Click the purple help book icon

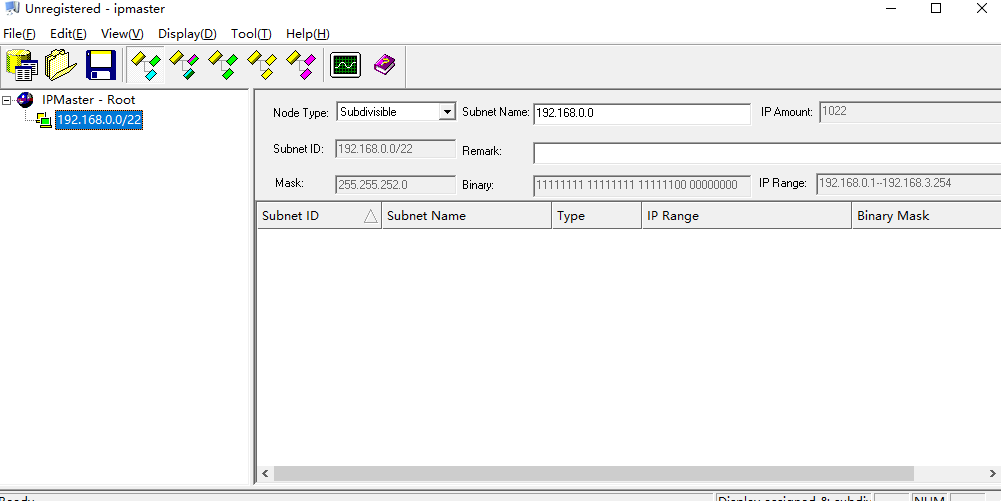tap(384, 66)
